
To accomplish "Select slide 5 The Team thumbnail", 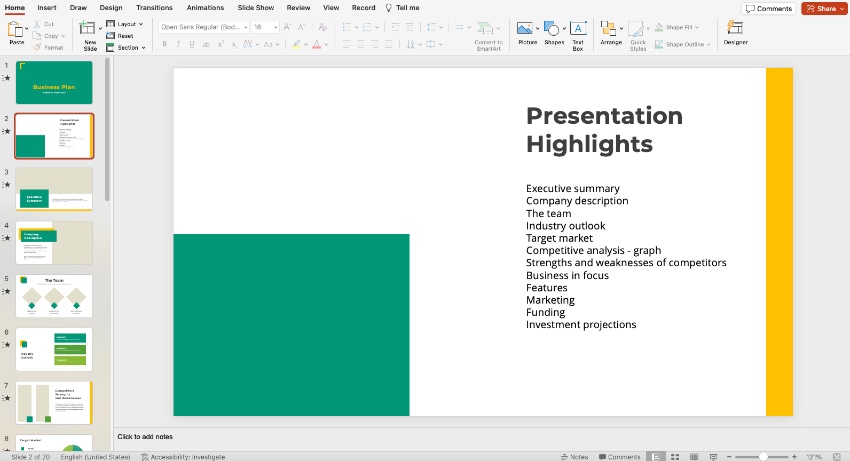I will point(54,296).
